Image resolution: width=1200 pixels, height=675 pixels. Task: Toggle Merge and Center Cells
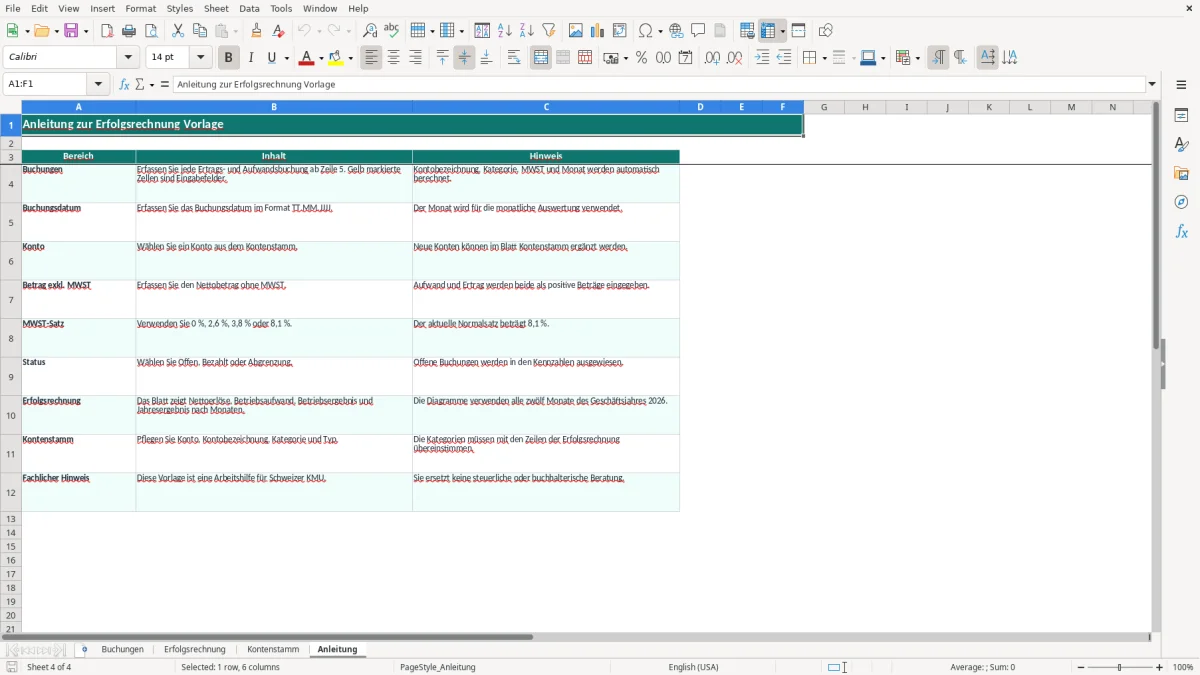[541, 58]
